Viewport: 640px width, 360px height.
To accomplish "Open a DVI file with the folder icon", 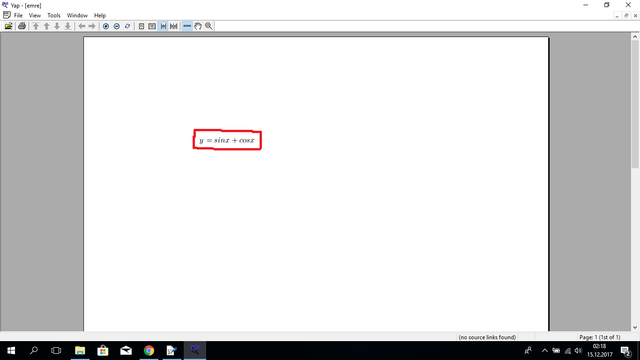I will 9,26.
